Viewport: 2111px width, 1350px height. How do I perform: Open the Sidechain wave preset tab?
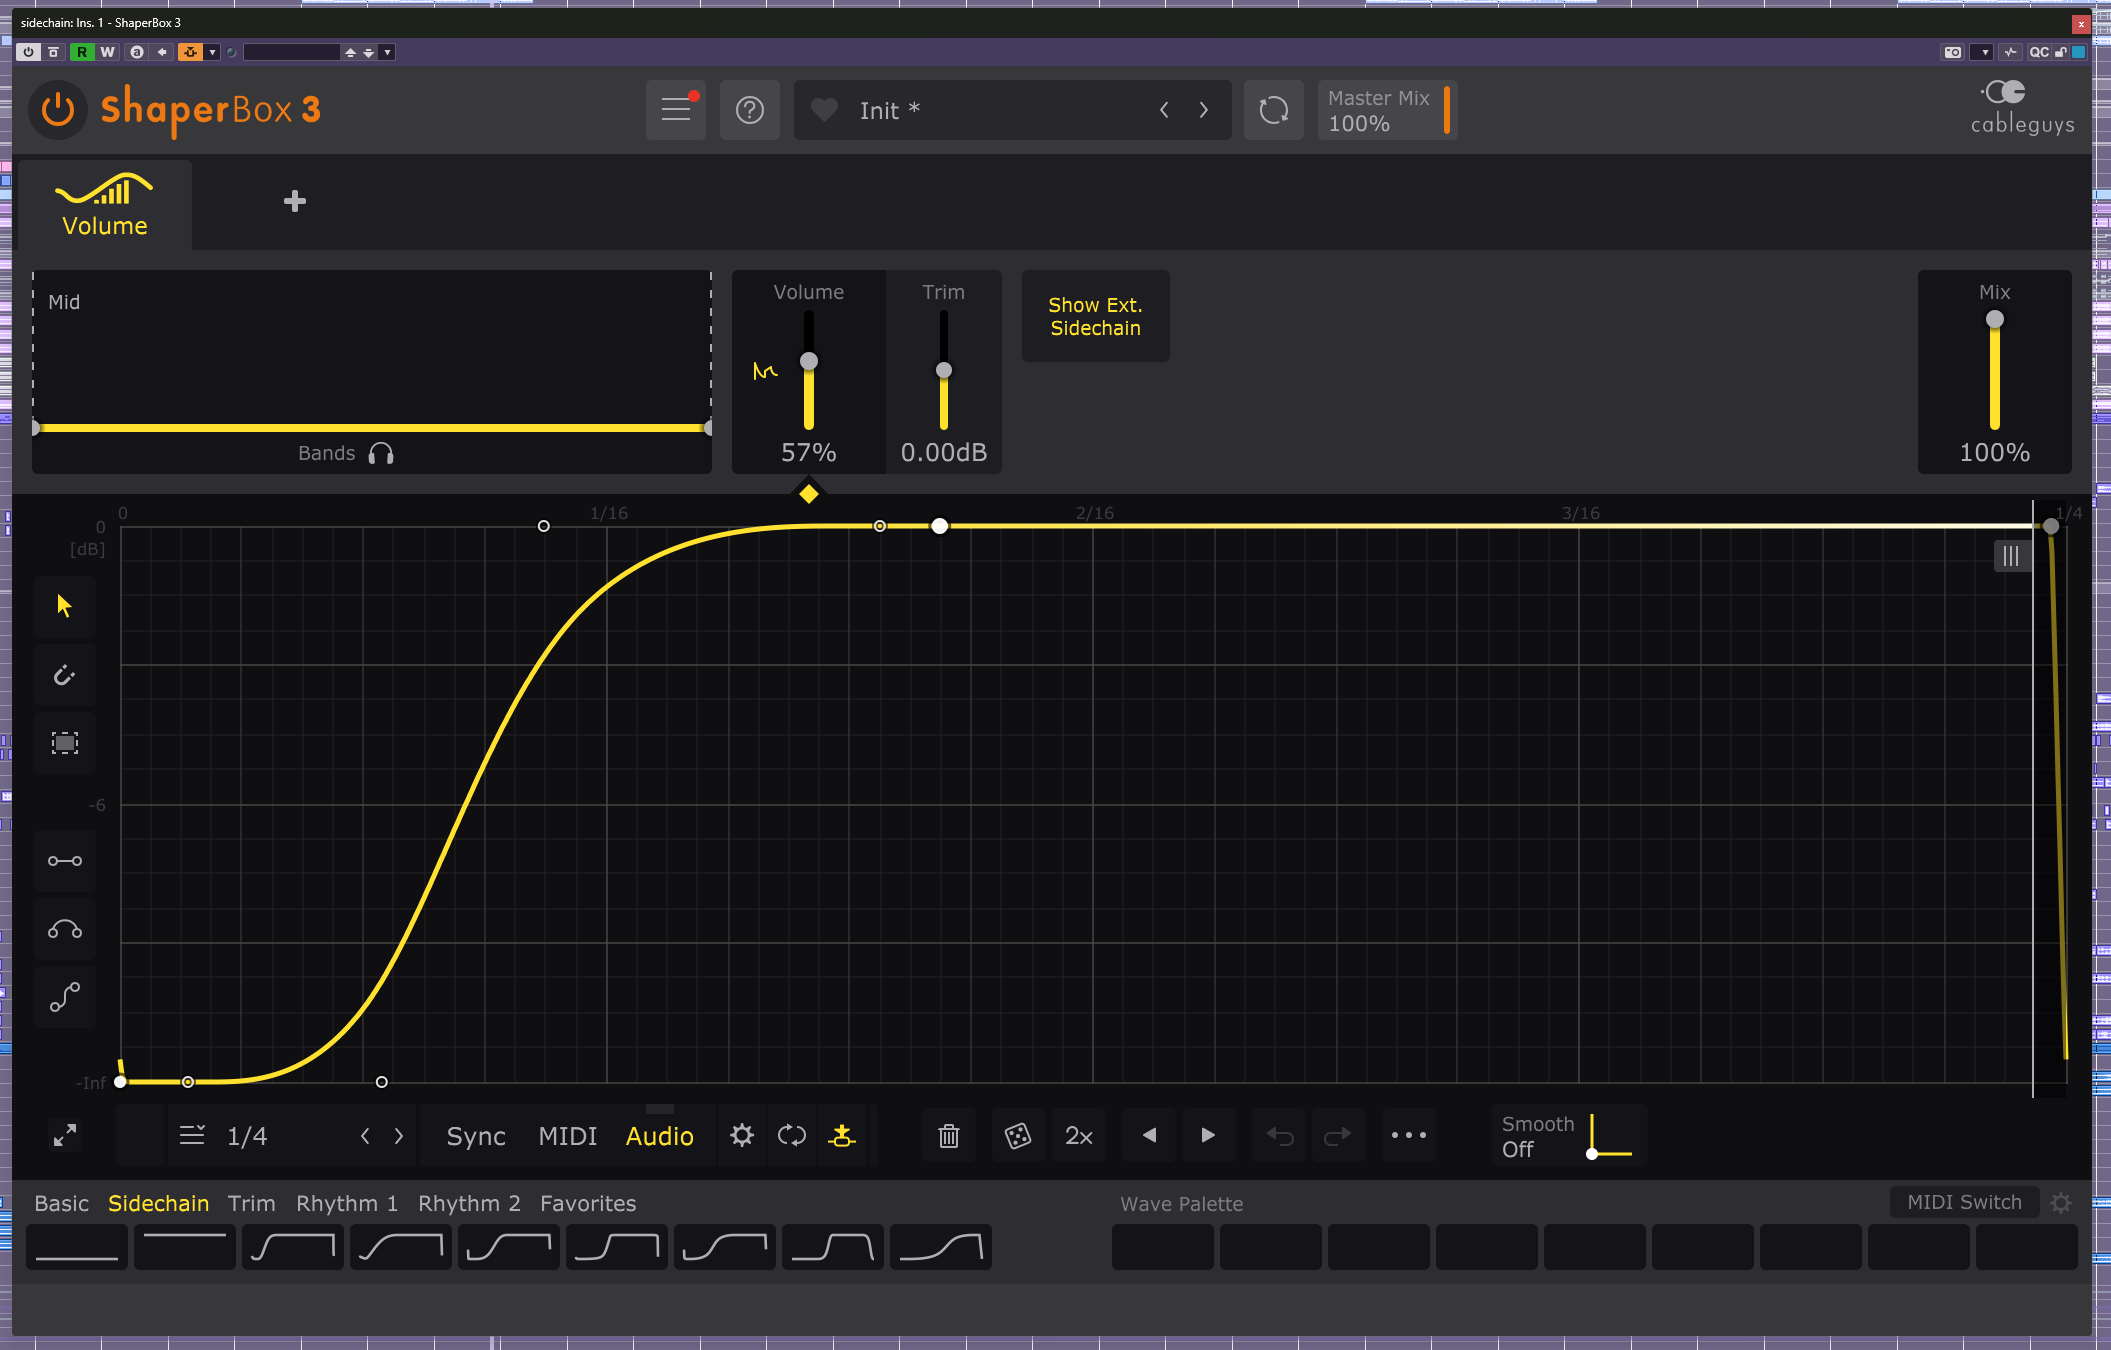158,1203
